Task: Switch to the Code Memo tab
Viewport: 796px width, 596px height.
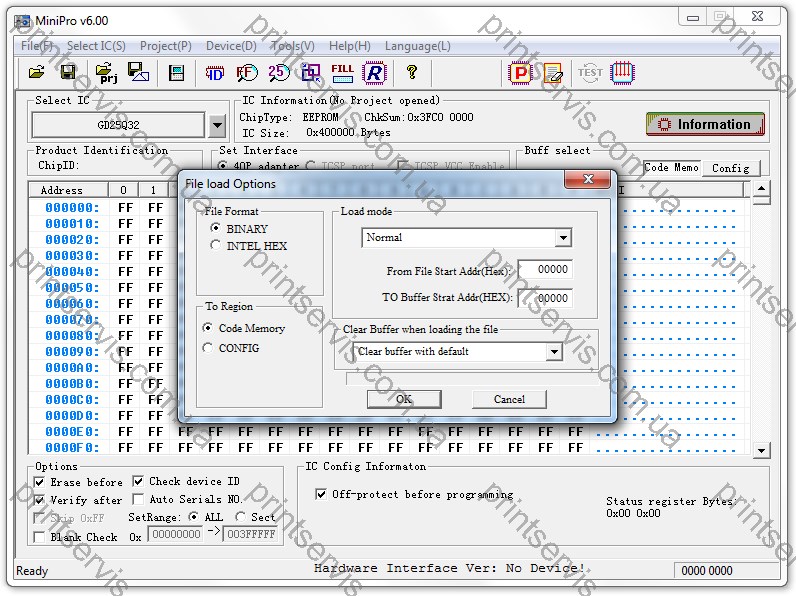Action: tap(671, 168)
